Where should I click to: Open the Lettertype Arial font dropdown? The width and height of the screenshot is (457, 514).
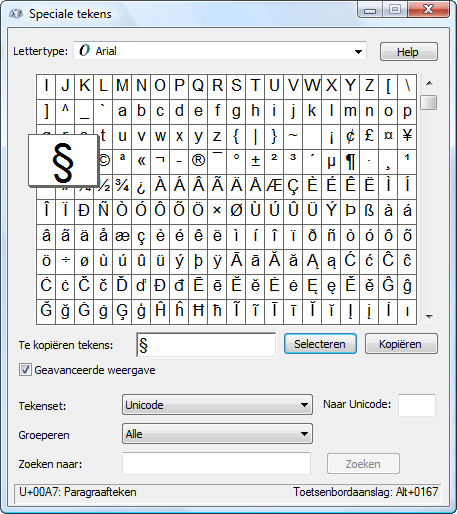click(220, 51)
